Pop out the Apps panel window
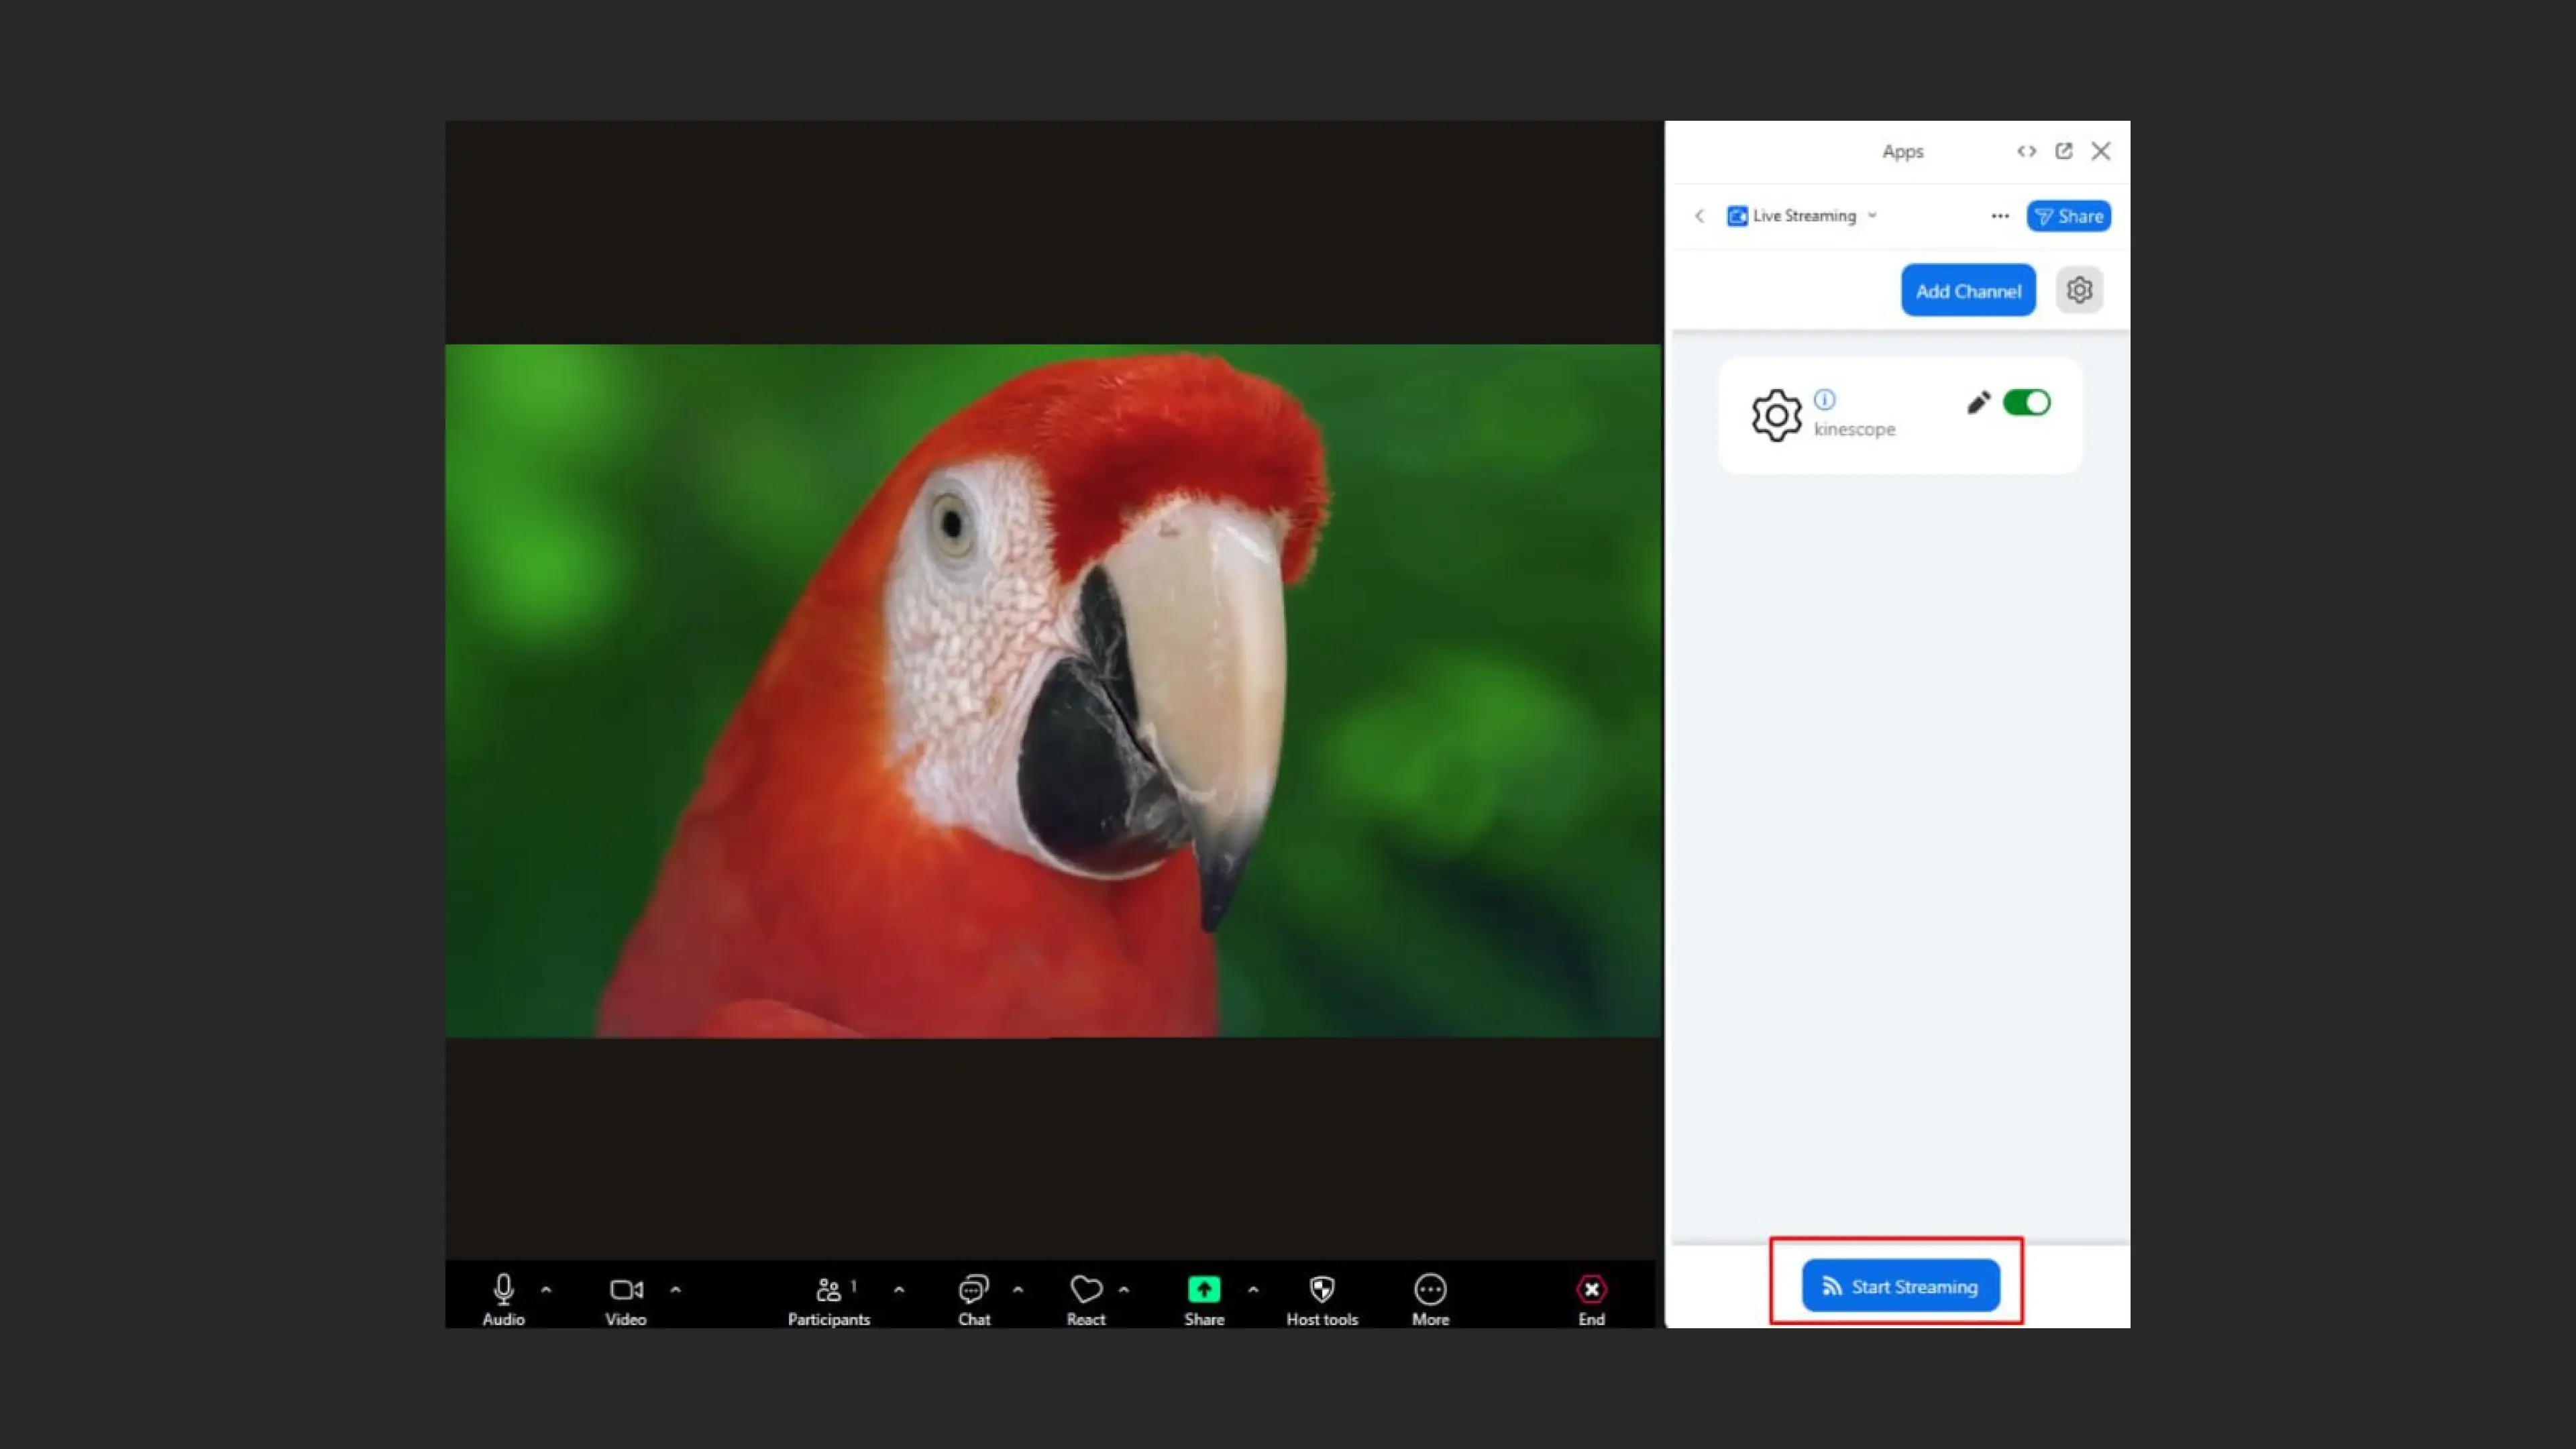 click(x=2063, y=151)
